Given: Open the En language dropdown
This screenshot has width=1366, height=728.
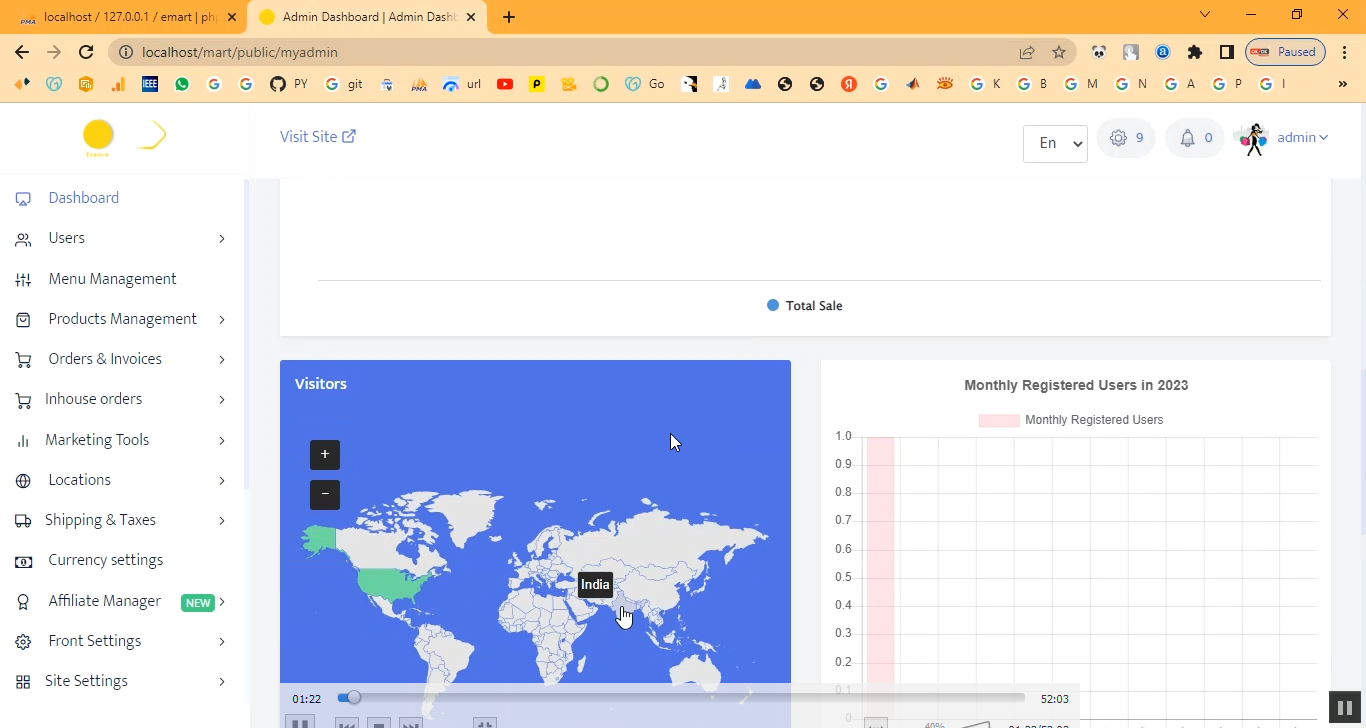Looking at the screenshot, I should coord(1055,143).
